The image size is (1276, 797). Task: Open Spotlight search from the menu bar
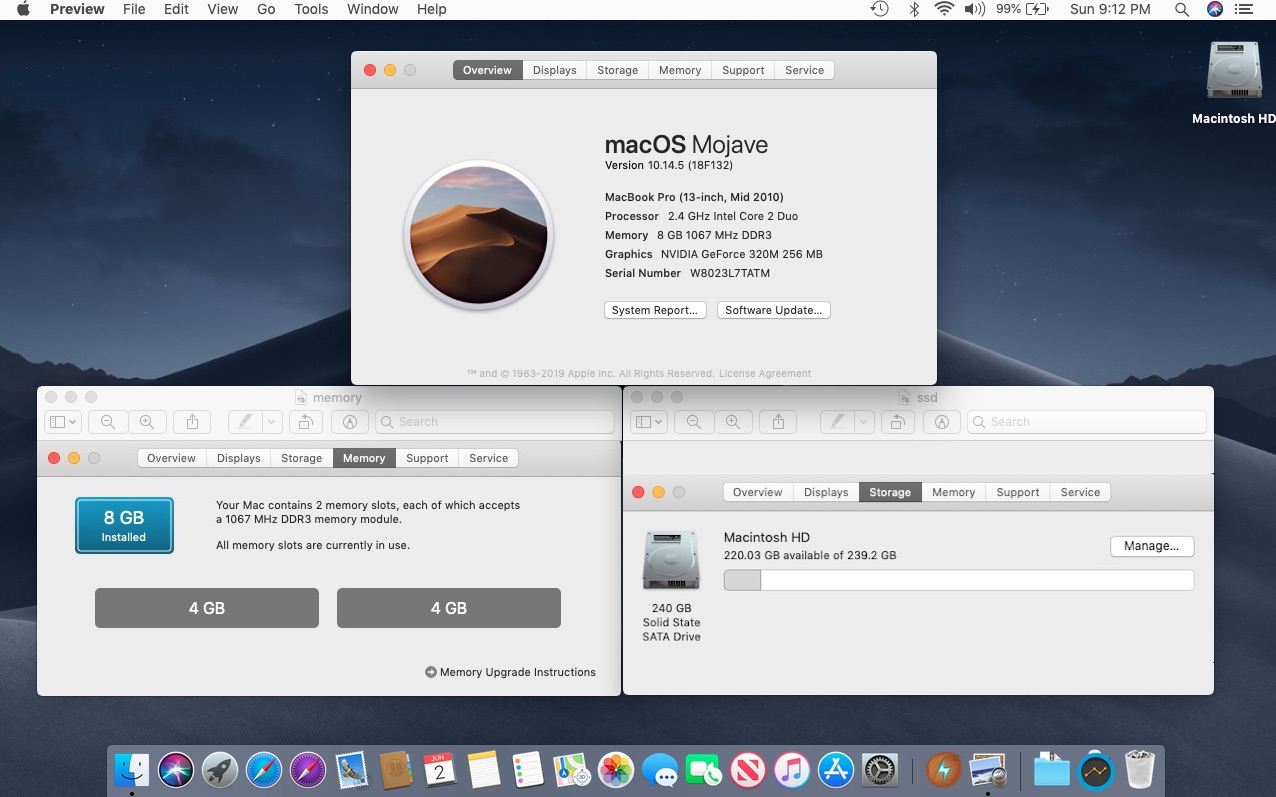[1182, 9]
